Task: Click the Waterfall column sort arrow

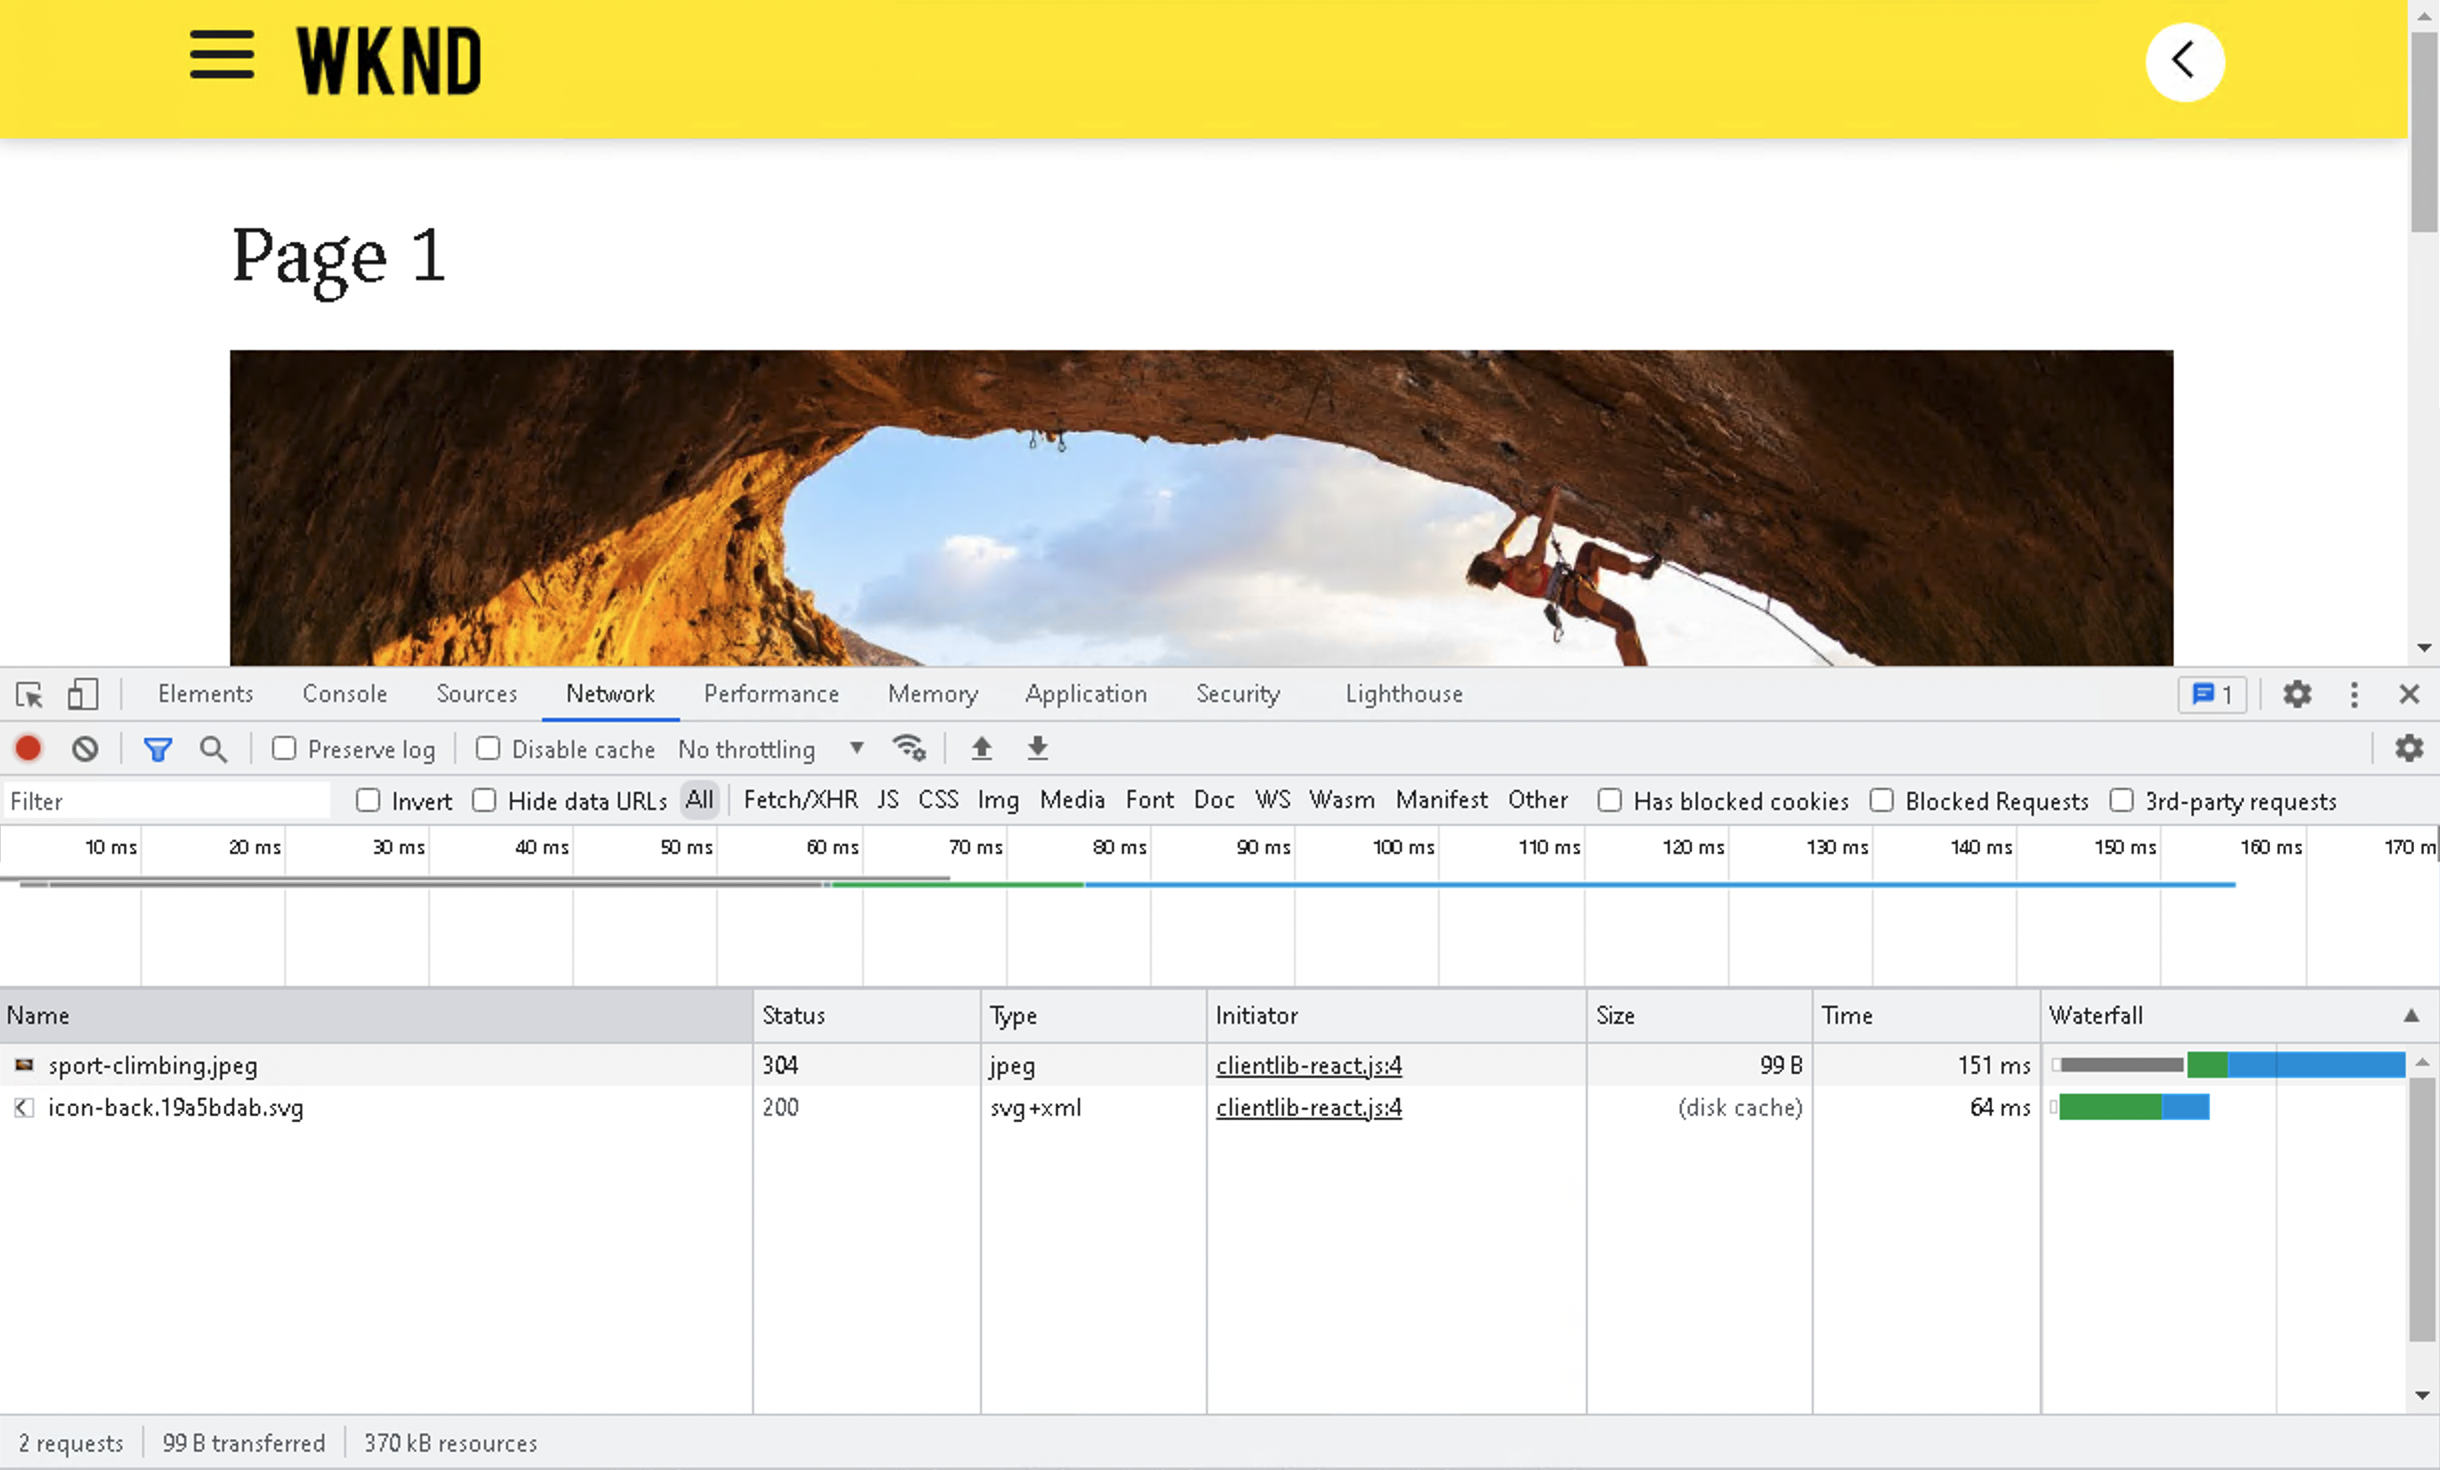Action: pyautogui.click(x=2411, y=1015)
